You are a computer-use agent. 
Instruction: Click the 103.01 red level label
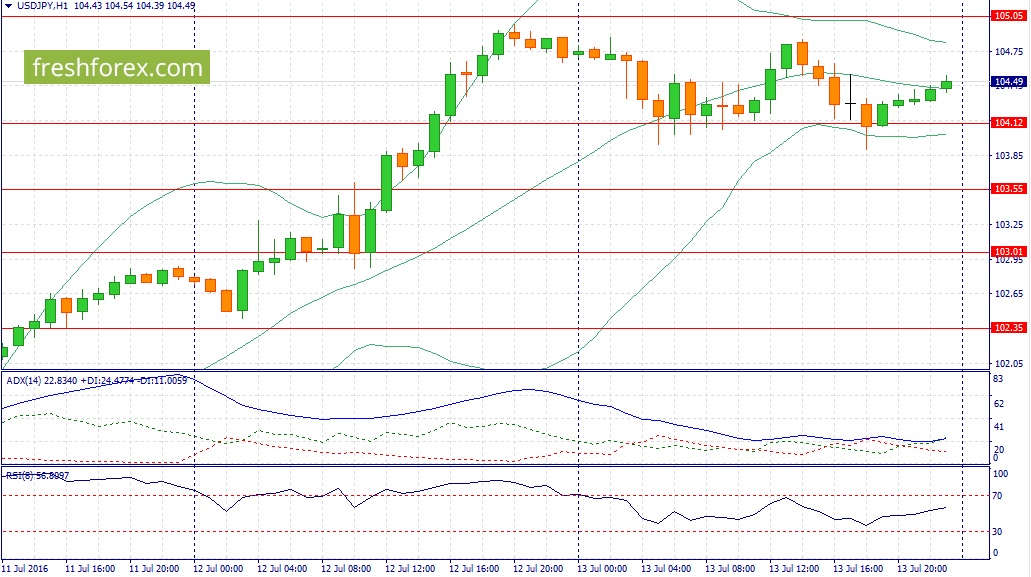(1008, 252)
